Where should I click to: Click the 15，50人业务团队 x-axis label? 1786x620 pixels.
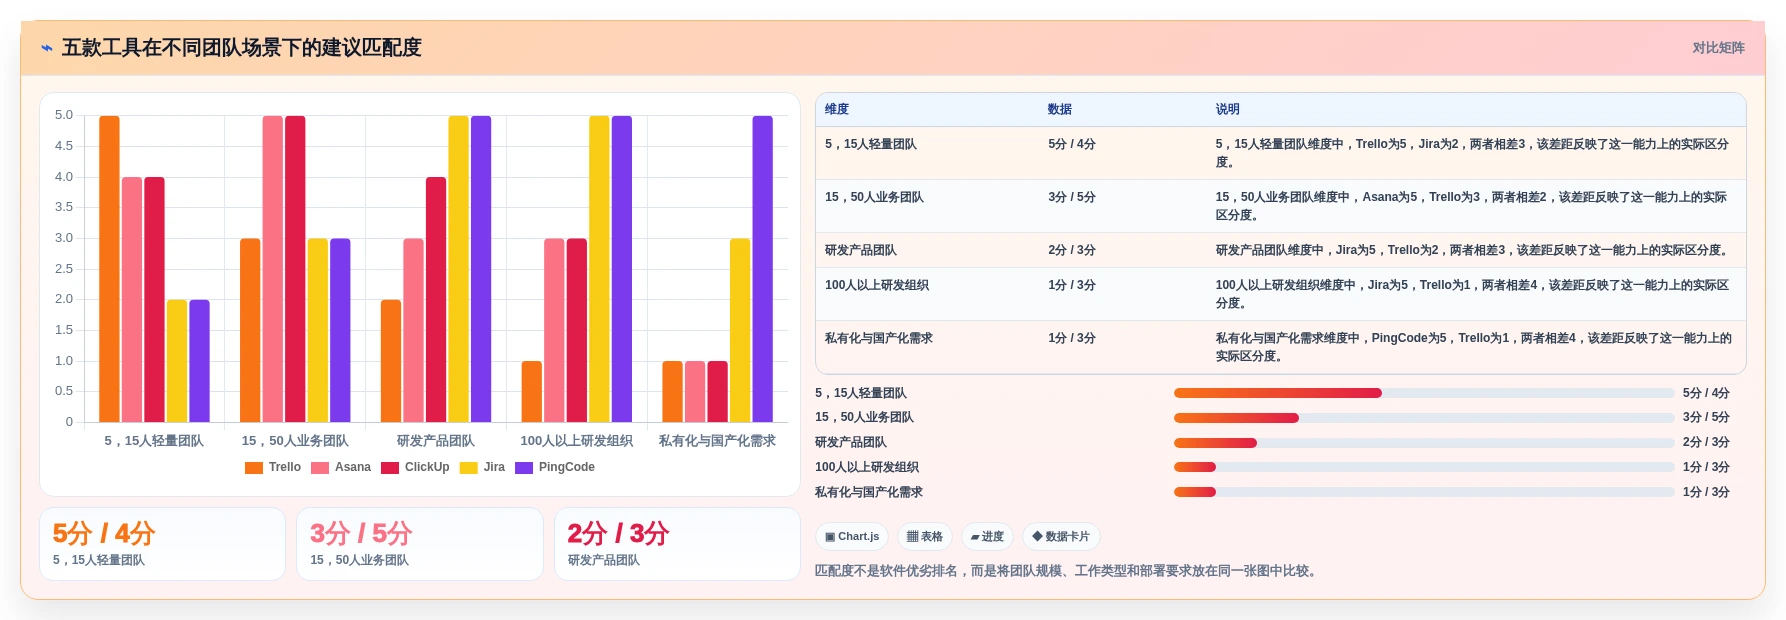click(295, 441)
